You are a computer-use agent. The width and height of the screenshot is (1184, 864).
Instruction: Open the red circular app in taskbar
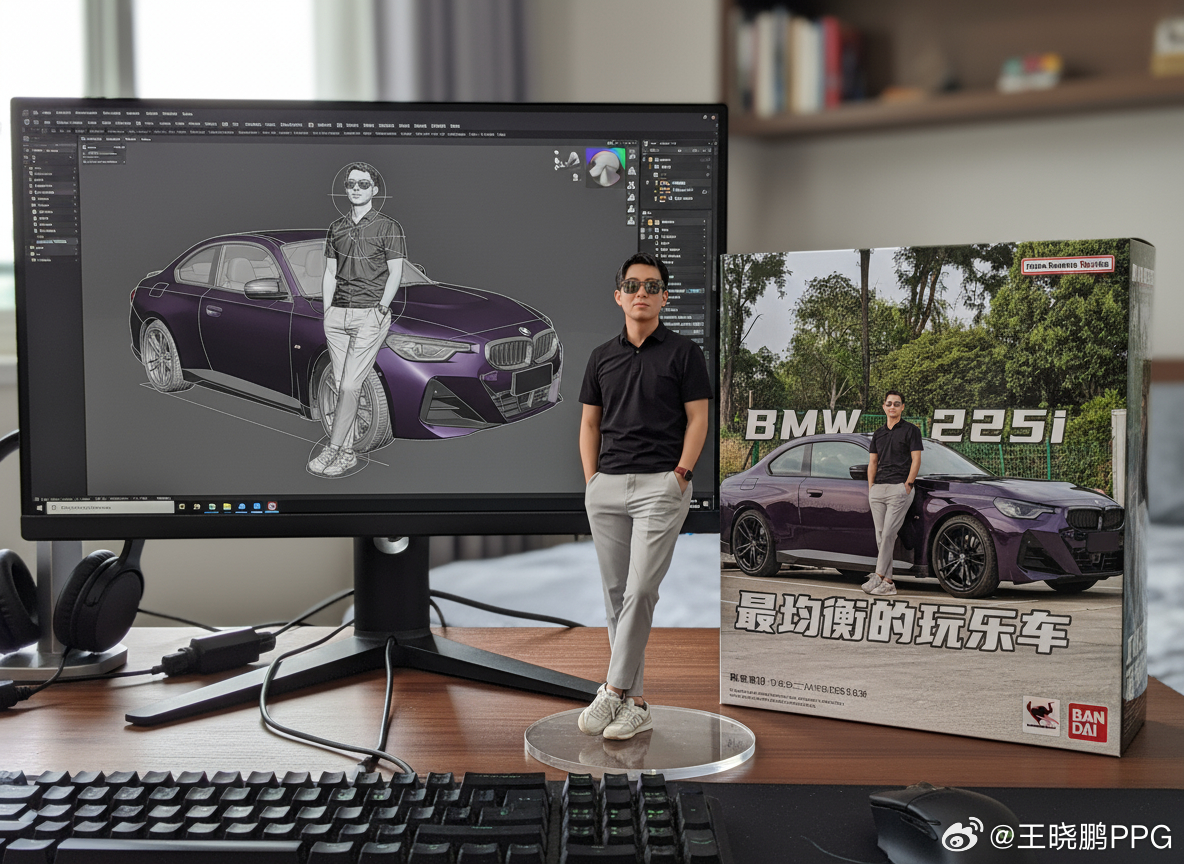click(x=272, y=506)
